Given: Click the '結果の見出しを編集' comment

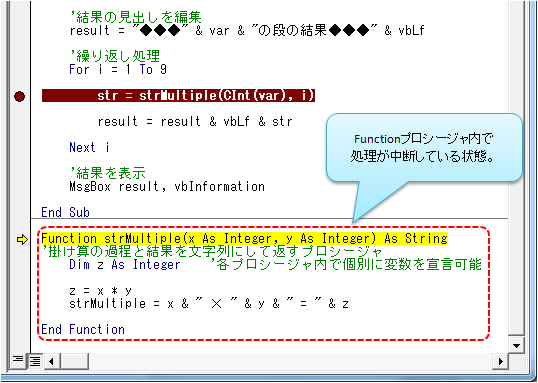Looking at the screenshot, I should [136, 18].
